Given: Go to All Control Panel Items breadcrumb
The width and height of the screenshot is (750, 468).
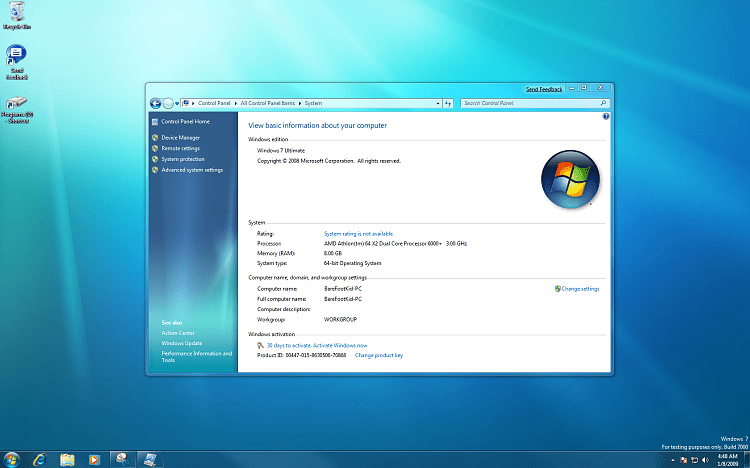Looking at the screenshot, I should tap(268, 103).
